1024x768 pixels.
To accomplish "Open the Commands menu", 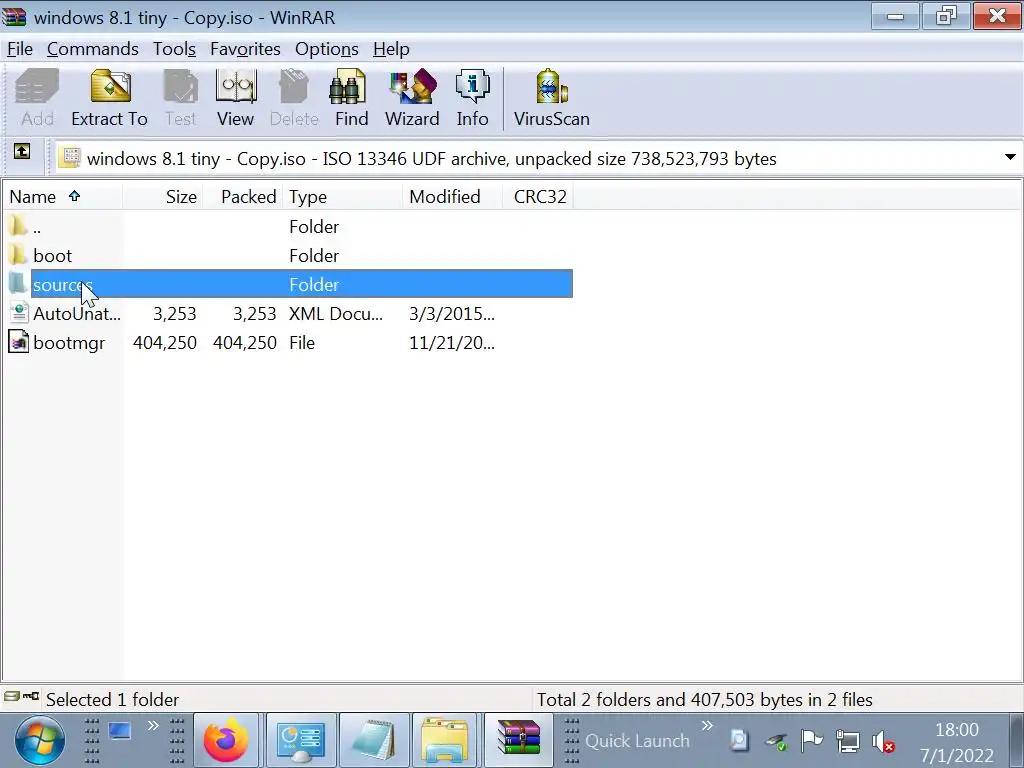I will pos(93,49).
